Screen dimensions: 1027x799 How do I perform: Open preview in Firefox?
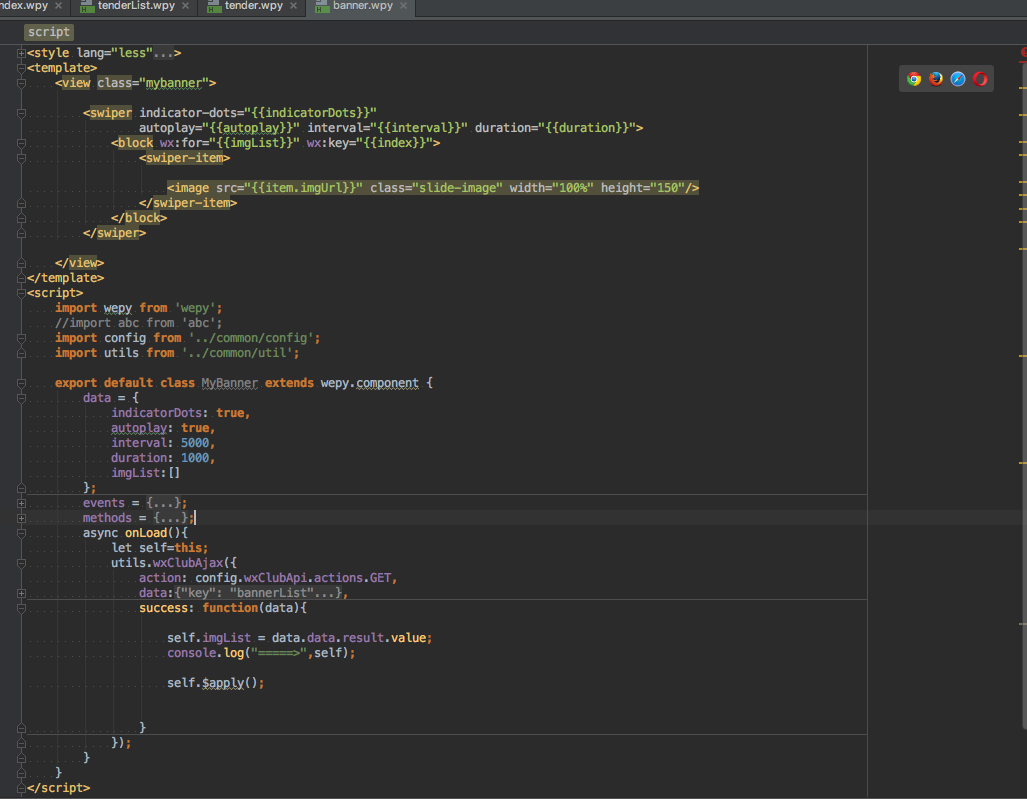(935, 78)
